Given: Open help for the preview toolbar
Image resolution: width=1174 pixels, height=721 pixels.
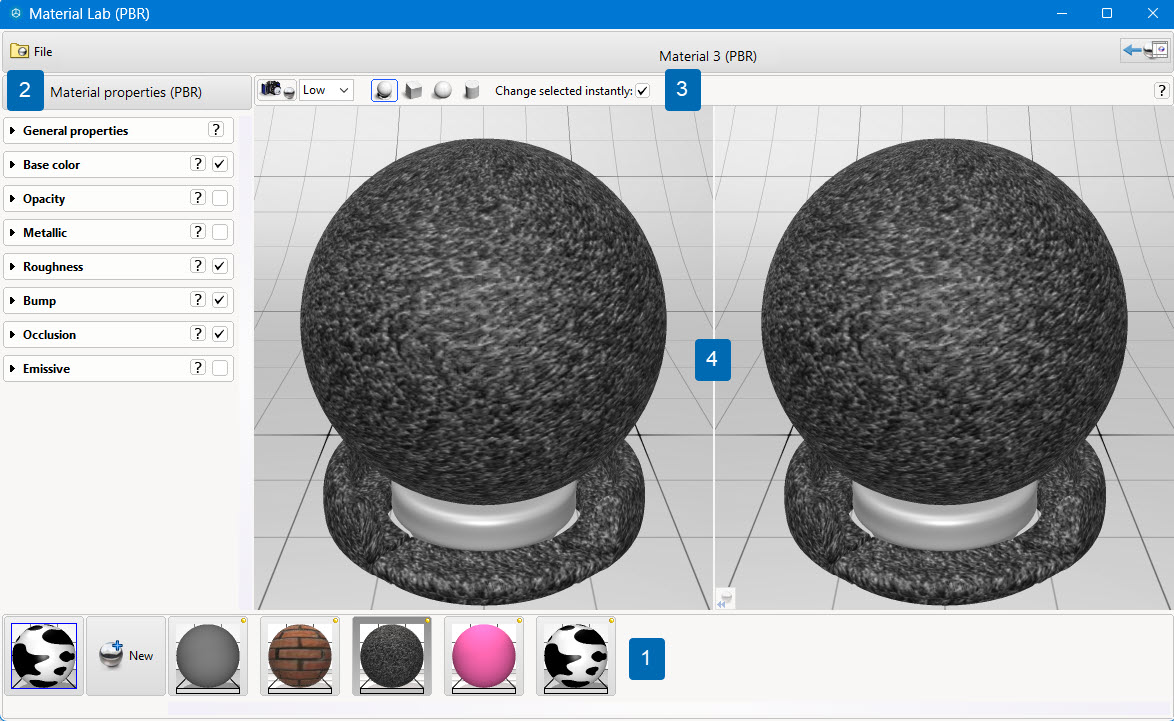Looking at the screenshot, I should click(1161, 91).
